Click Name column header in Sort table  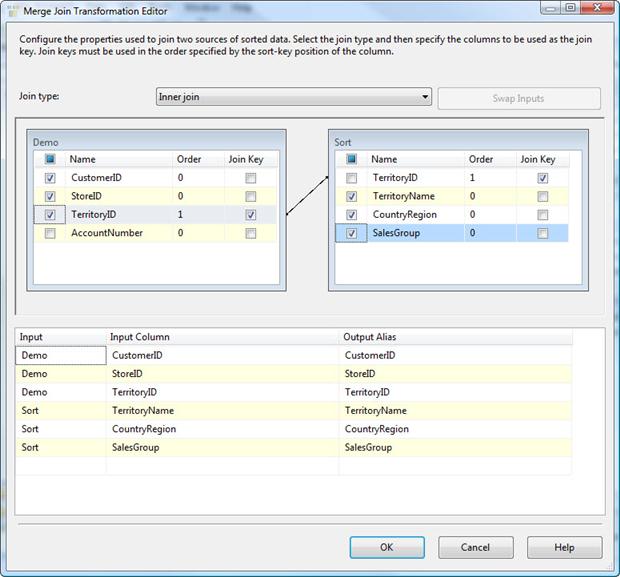tap(415, 159)
